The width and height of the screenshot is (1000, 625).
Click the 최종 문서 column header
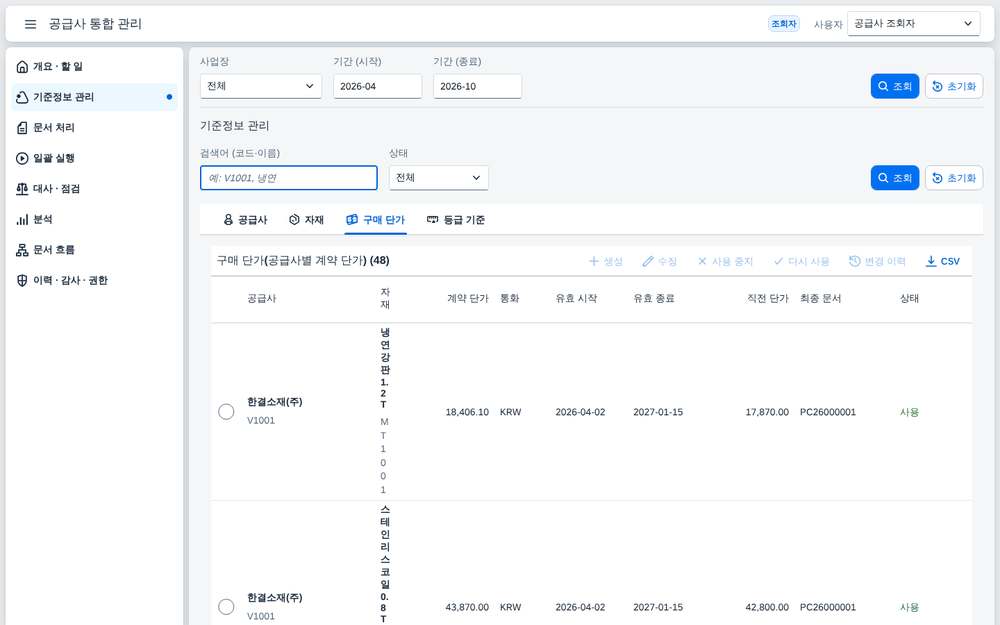click(x=821, y=298)
